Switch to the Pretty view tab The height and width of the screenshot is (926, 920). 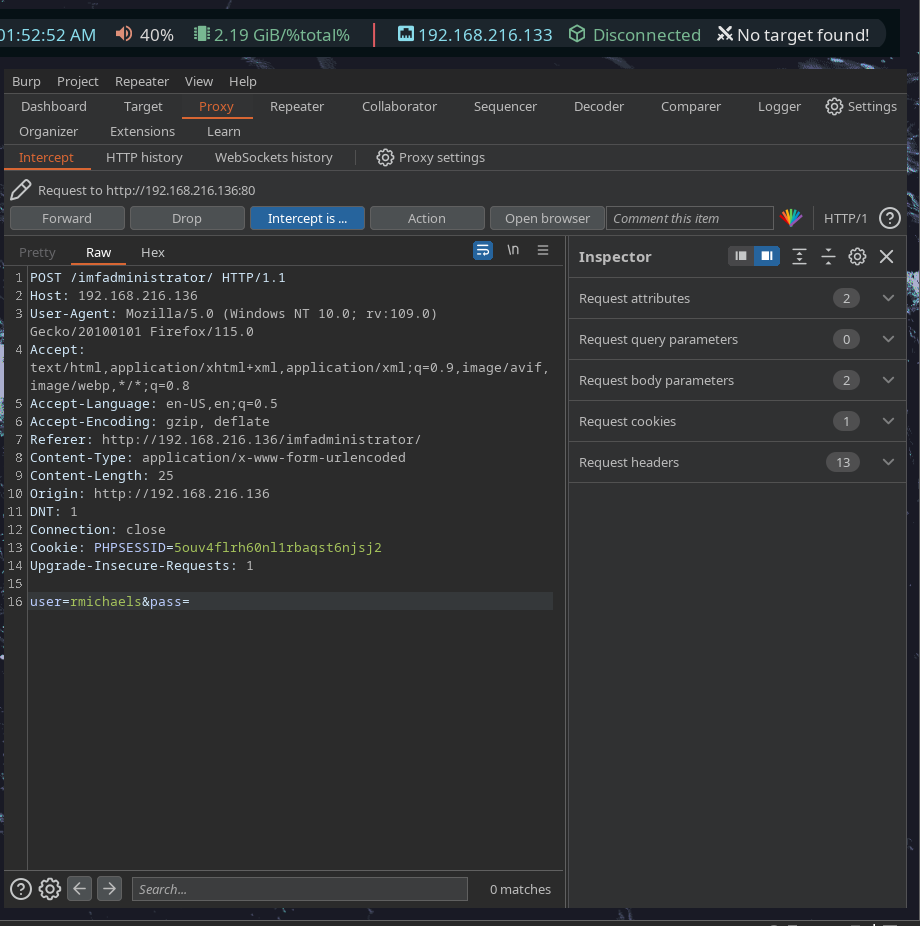pos(37,252)
